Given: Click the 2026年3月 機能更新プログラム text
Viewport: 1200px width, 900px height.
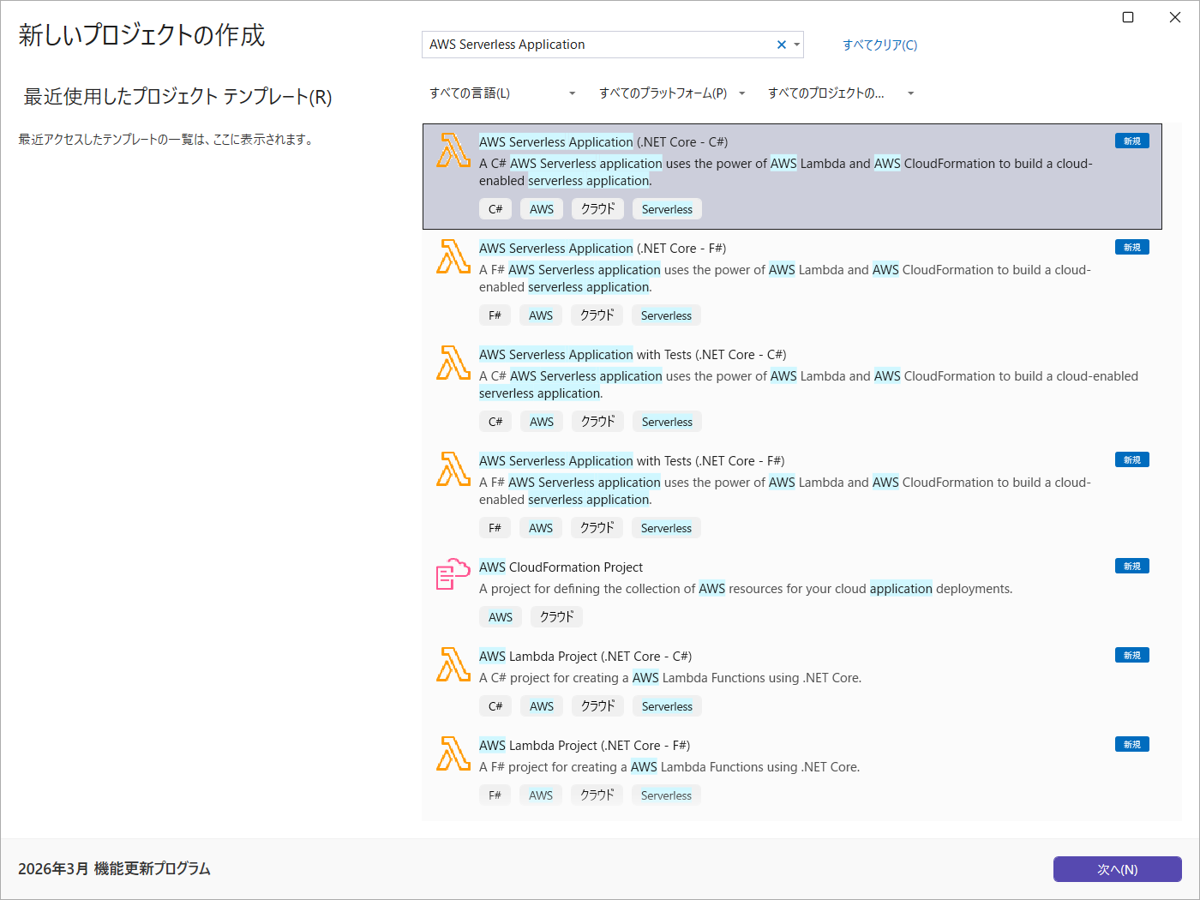Looking at the screenshot, I should (115, 868).
